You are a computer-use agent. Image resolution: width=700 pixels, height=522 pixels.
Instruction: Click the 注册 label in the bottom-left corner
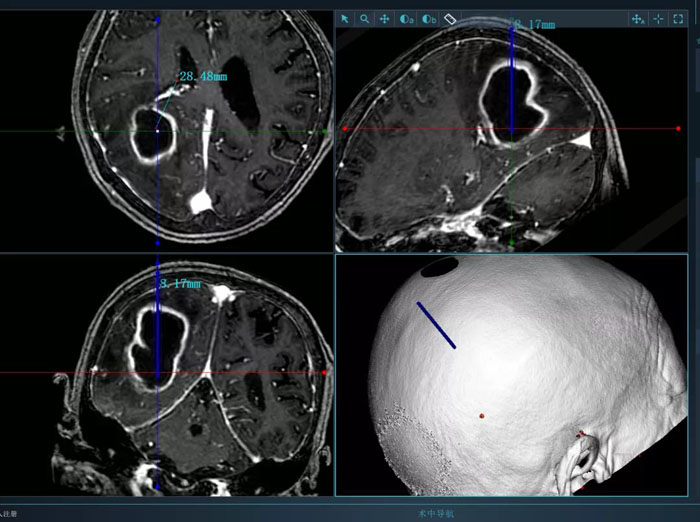(x=9, y=512)
